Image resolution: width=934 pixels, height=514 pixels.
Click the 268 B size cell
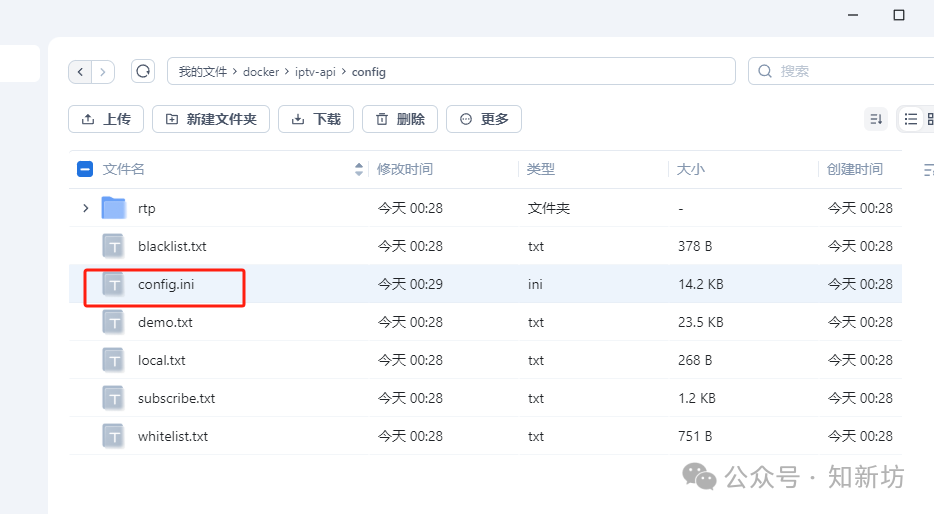coord(695,360)
